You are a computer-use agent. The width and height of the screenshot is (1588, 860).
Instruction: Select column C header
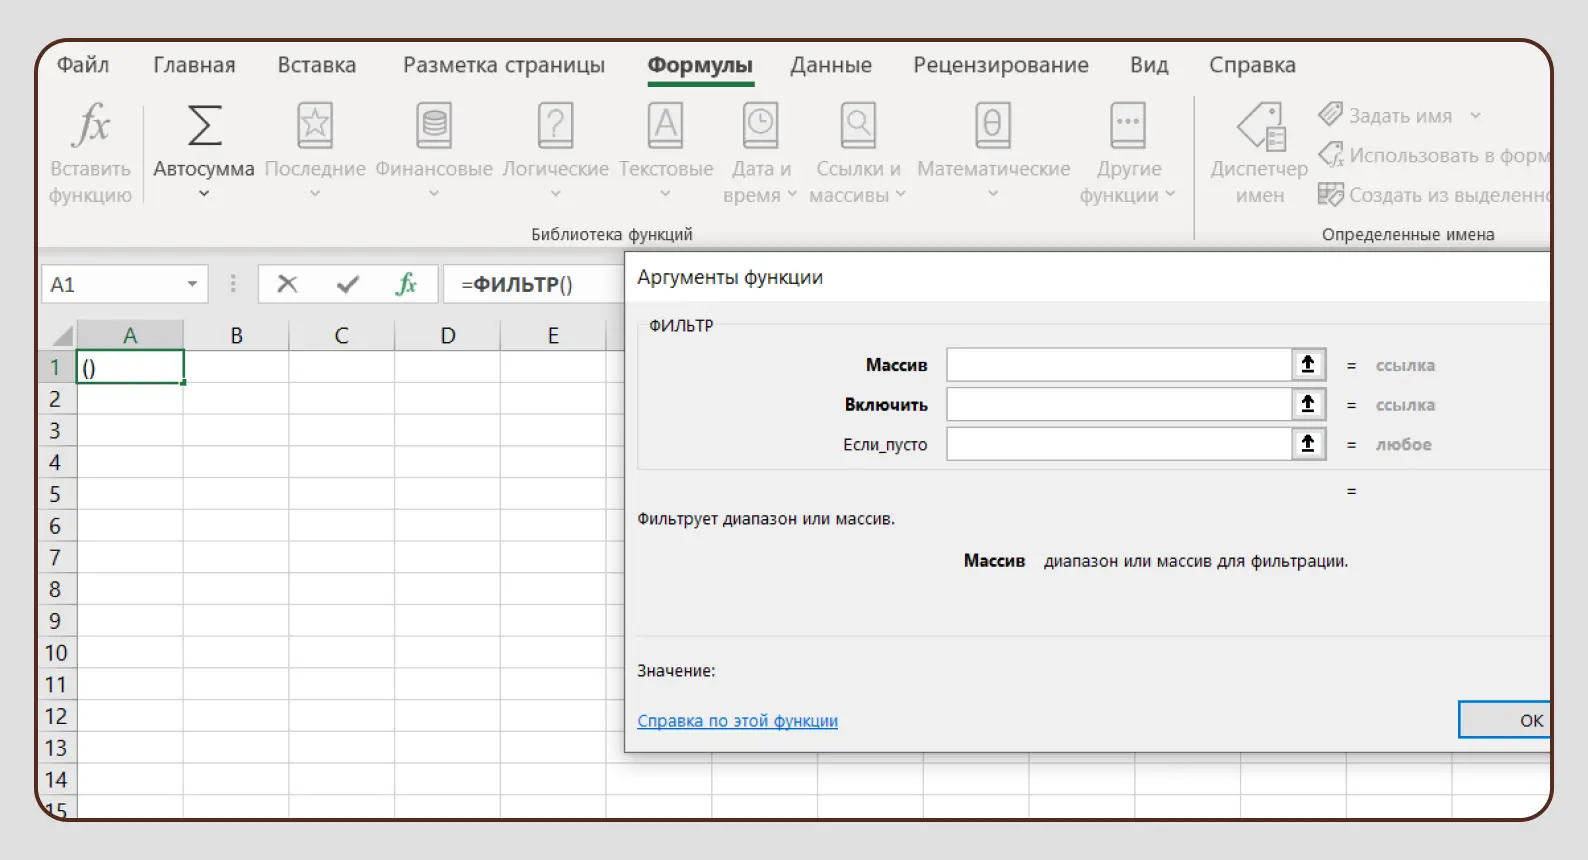pos(341,335)
